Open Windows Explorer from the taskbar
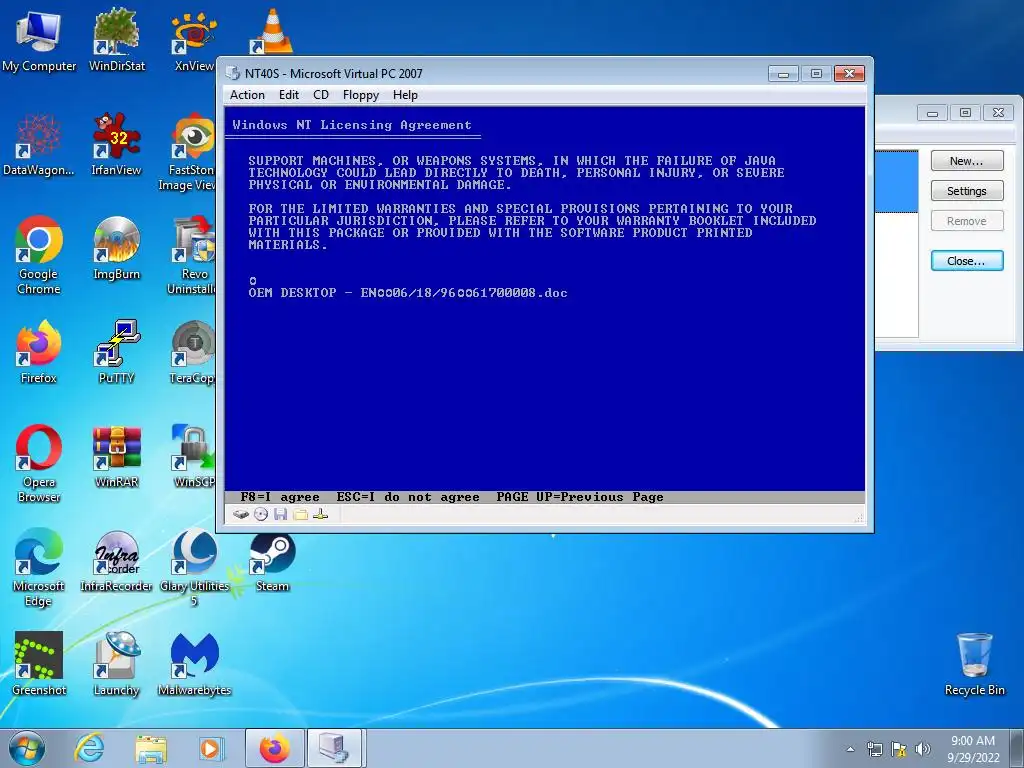This screenshot has height=768, width=1024. point(151,748)
